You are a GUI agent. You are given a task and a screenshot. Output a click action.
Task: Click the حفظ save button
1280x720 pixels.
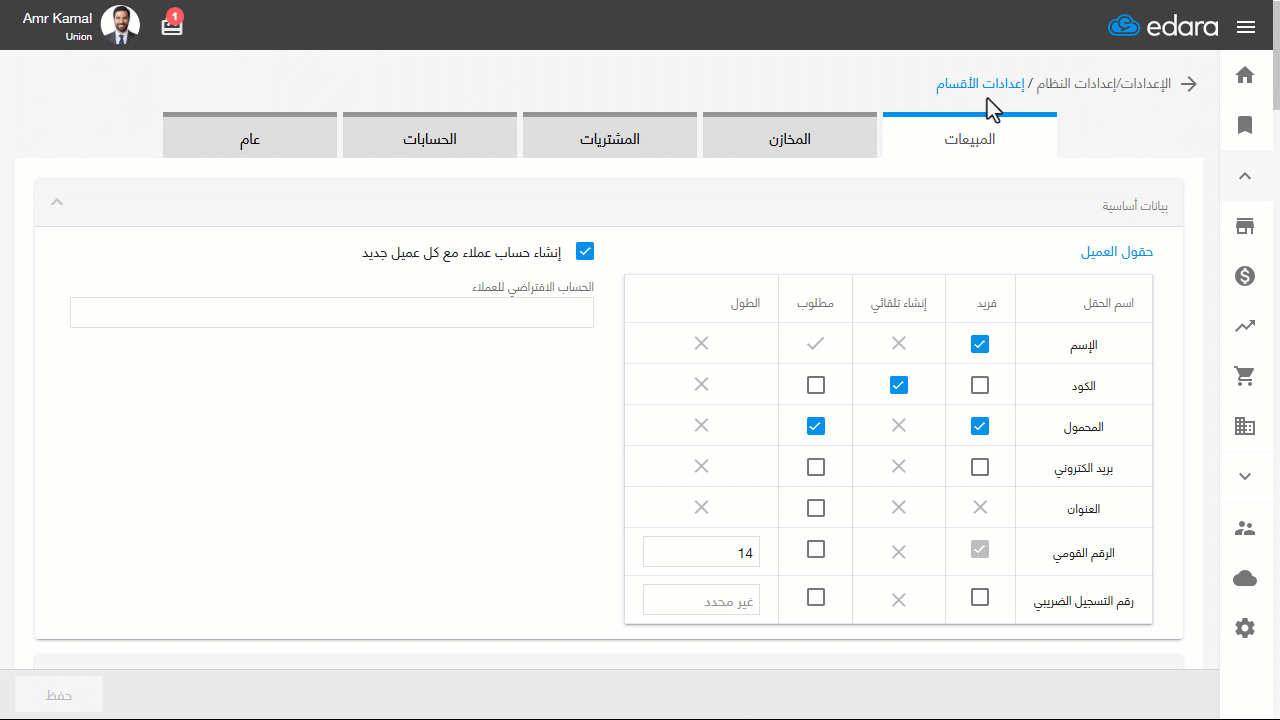coord(59,695)
